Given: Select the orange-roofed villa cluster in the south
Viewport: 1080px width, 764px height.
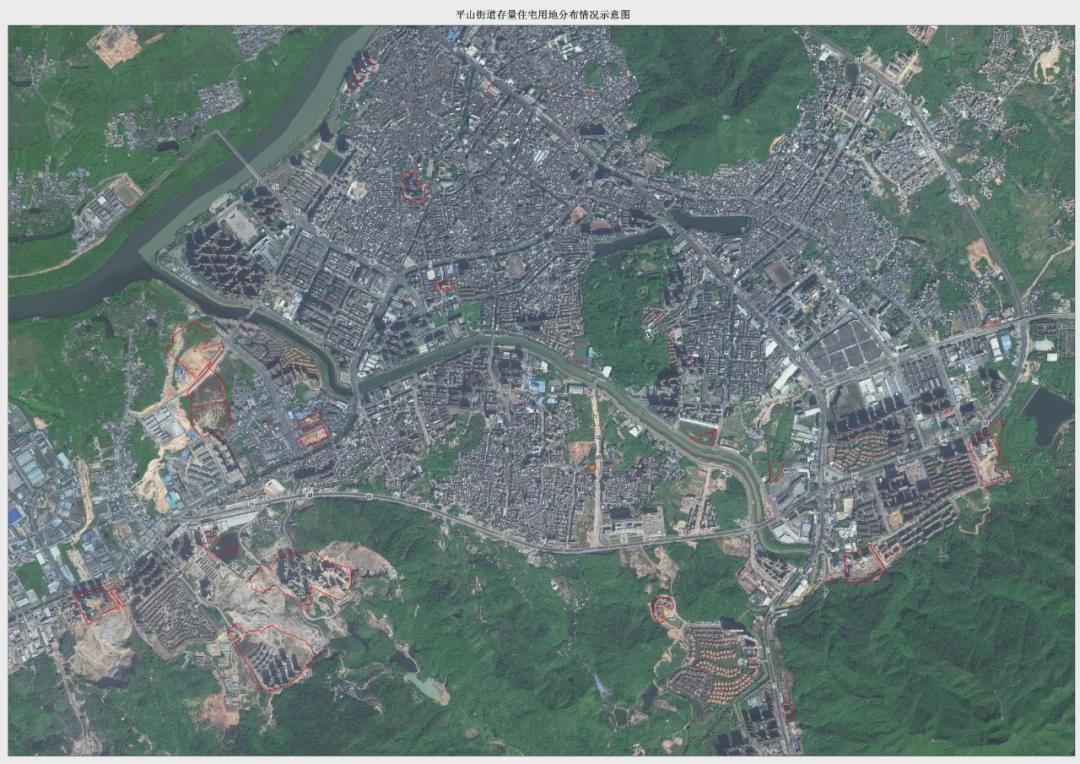Looking at the screenshot, I should tap(714, 665).
